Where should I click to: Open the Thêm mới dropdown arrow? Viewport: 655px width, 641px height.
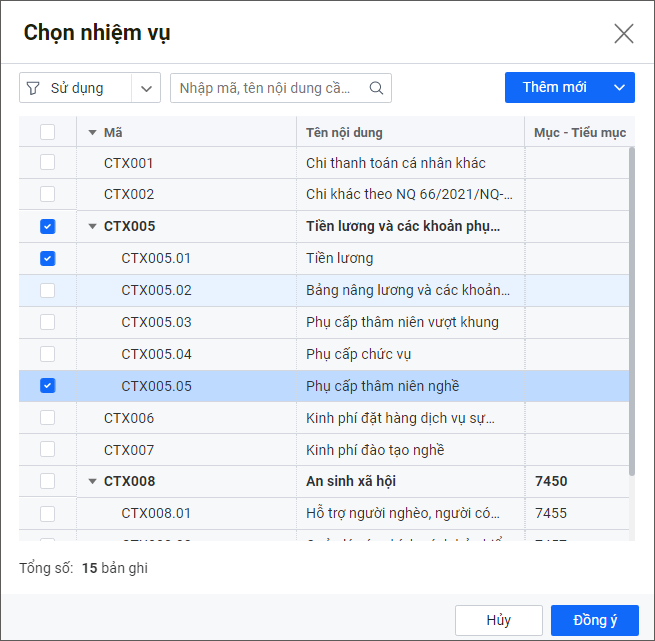pos(620,88)
